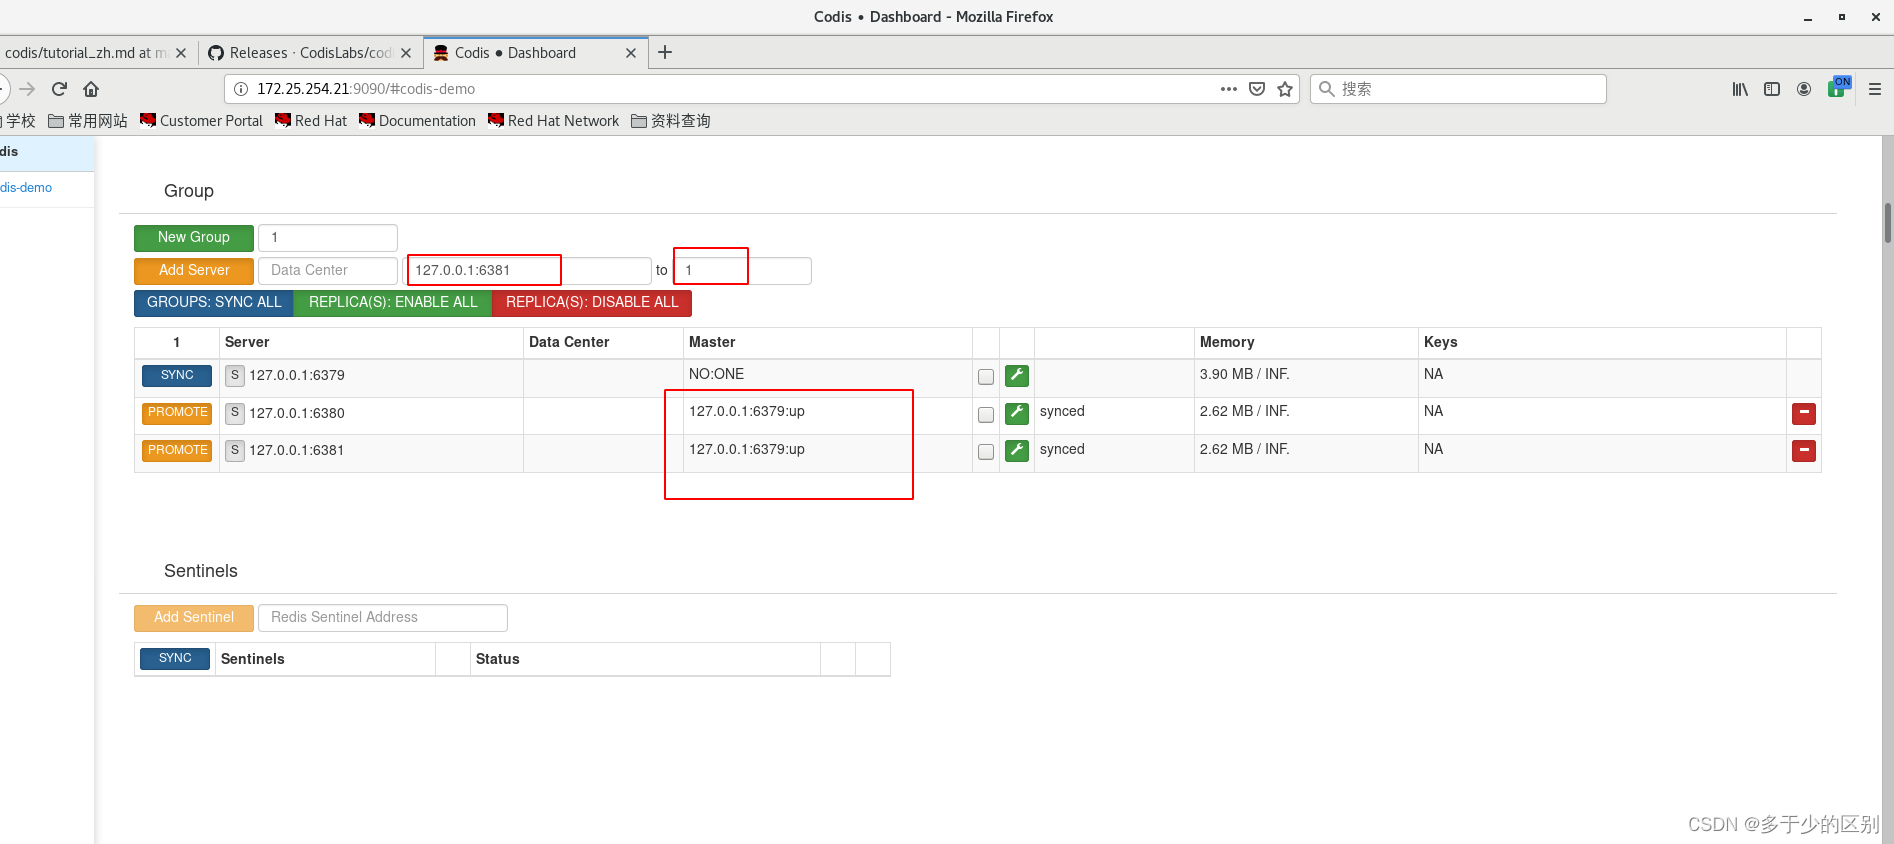
Task: Focus the target group field after 'to'
Action: pos(741,270)
